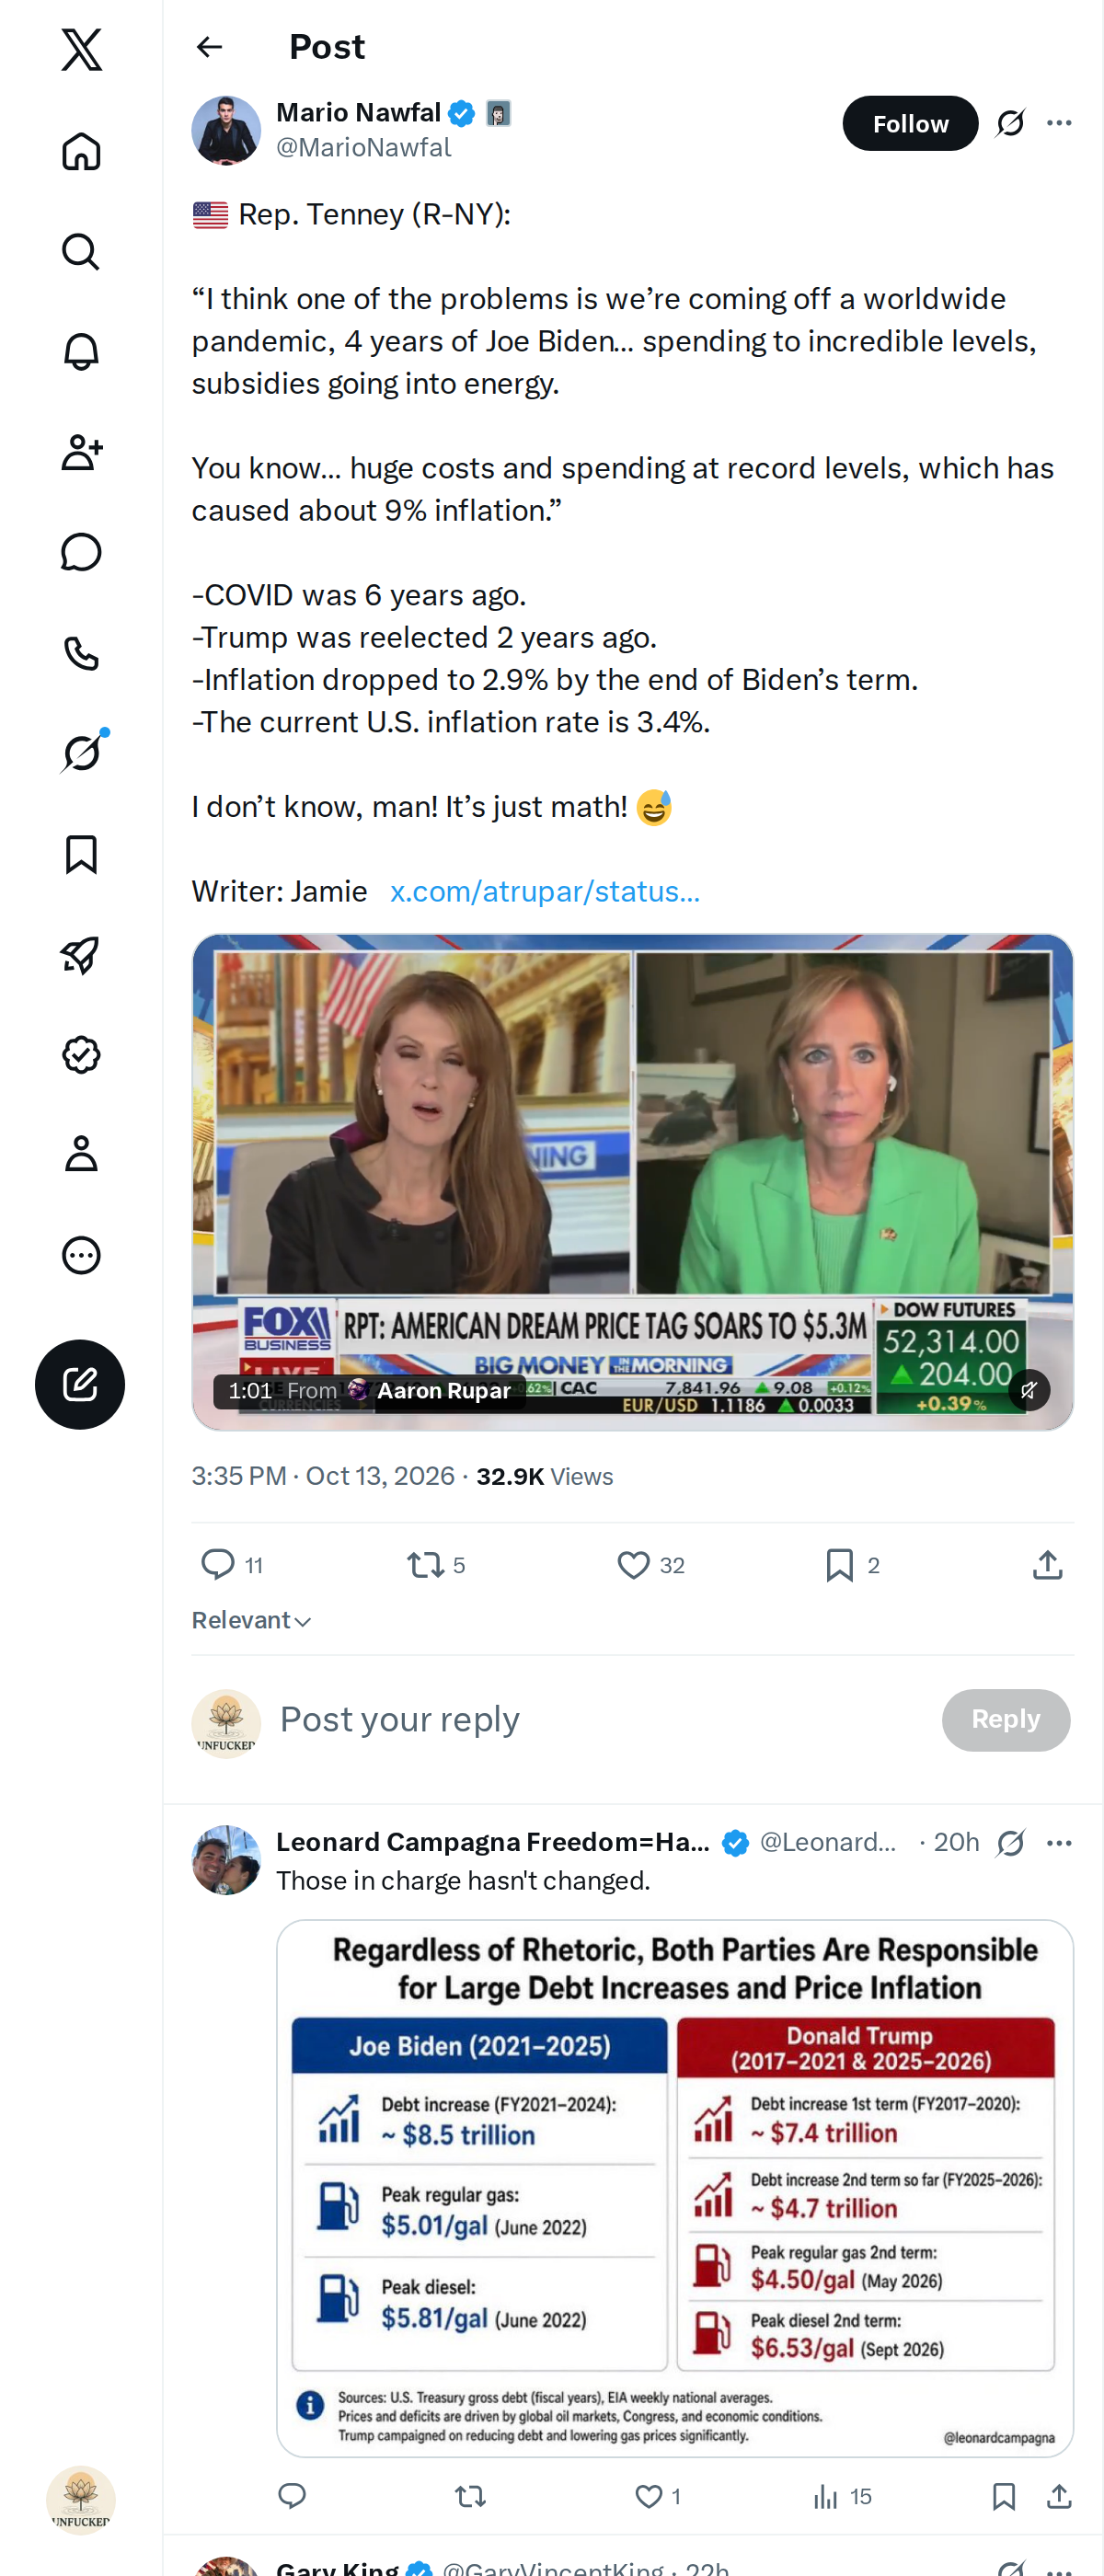Image resolution: width=1104 pixels, height=2576 pixels.
Task: Click the back arrow beside Post
Action: tap(209, 47)
